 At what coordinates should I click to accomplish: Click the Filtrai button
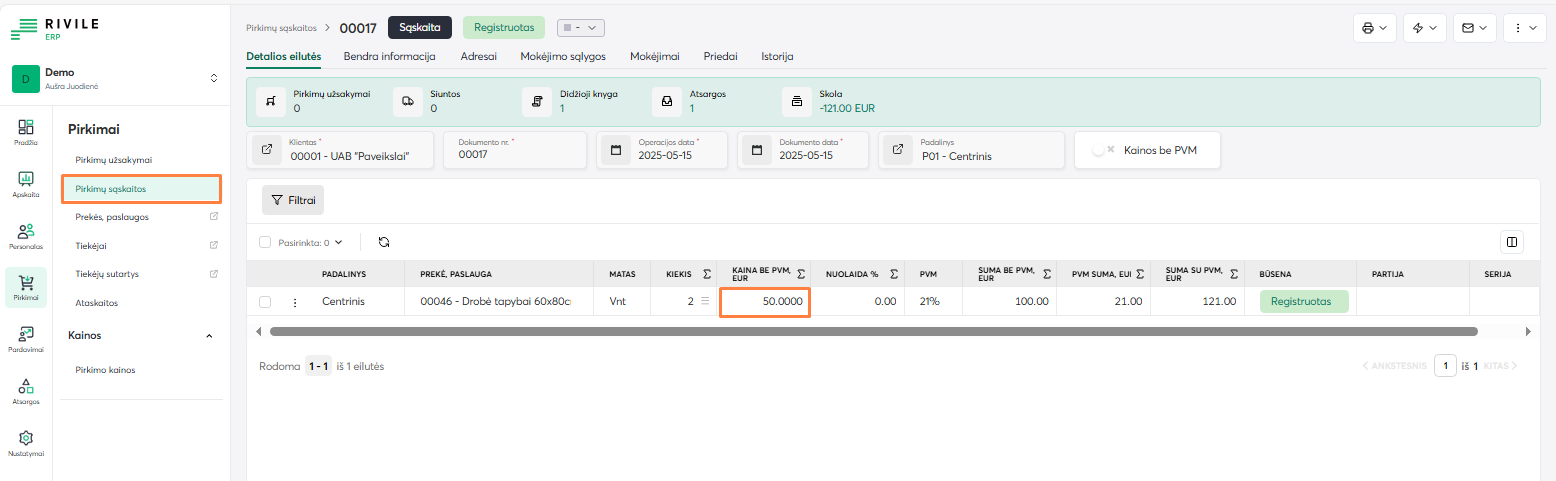coord(293,200)
